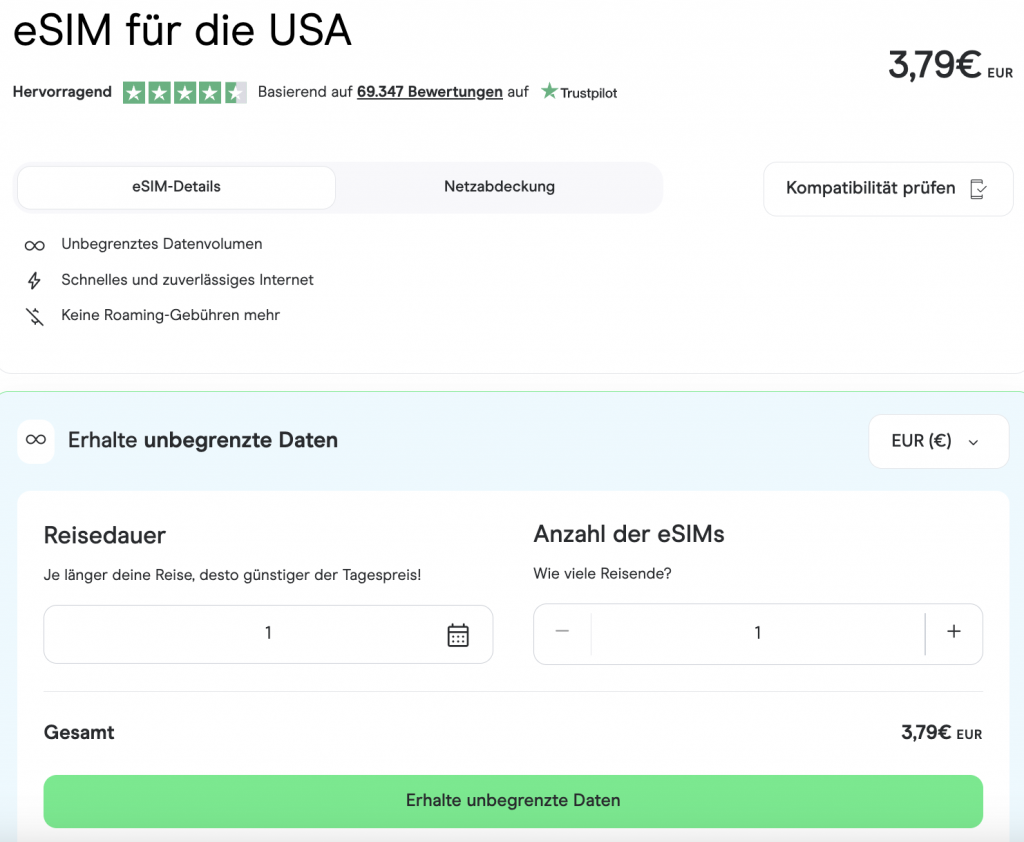
Task: Open the calendar icon in Reisedauer field
Action: (458, 633)
